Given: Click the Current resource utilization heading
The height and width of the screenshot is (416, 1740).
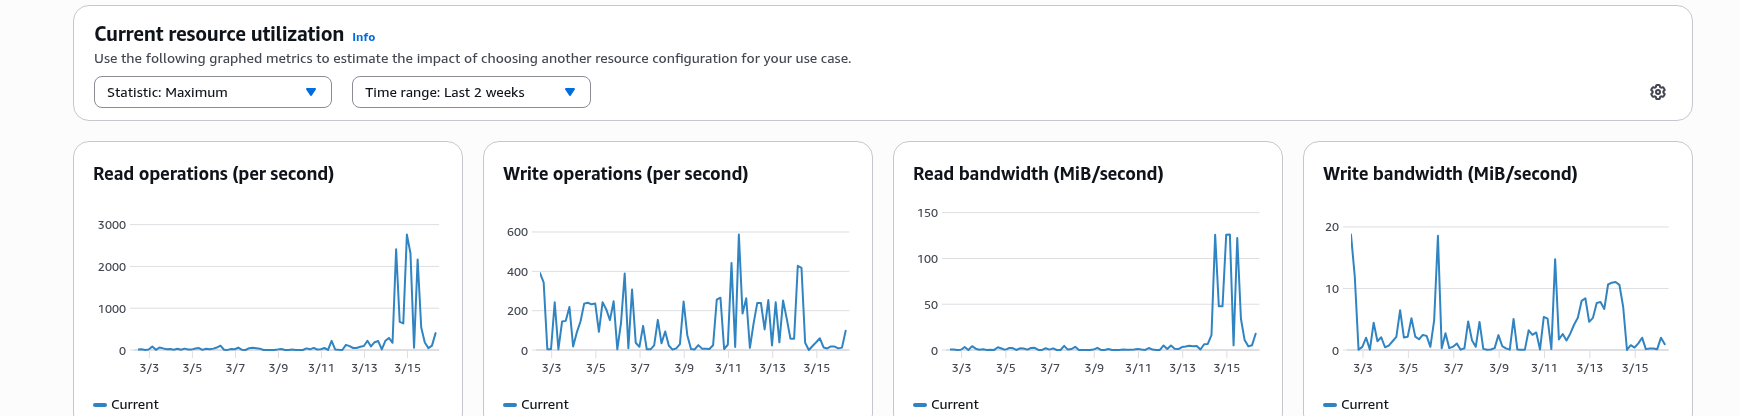Looking at the screenshot, I should (x=219, y=34).
